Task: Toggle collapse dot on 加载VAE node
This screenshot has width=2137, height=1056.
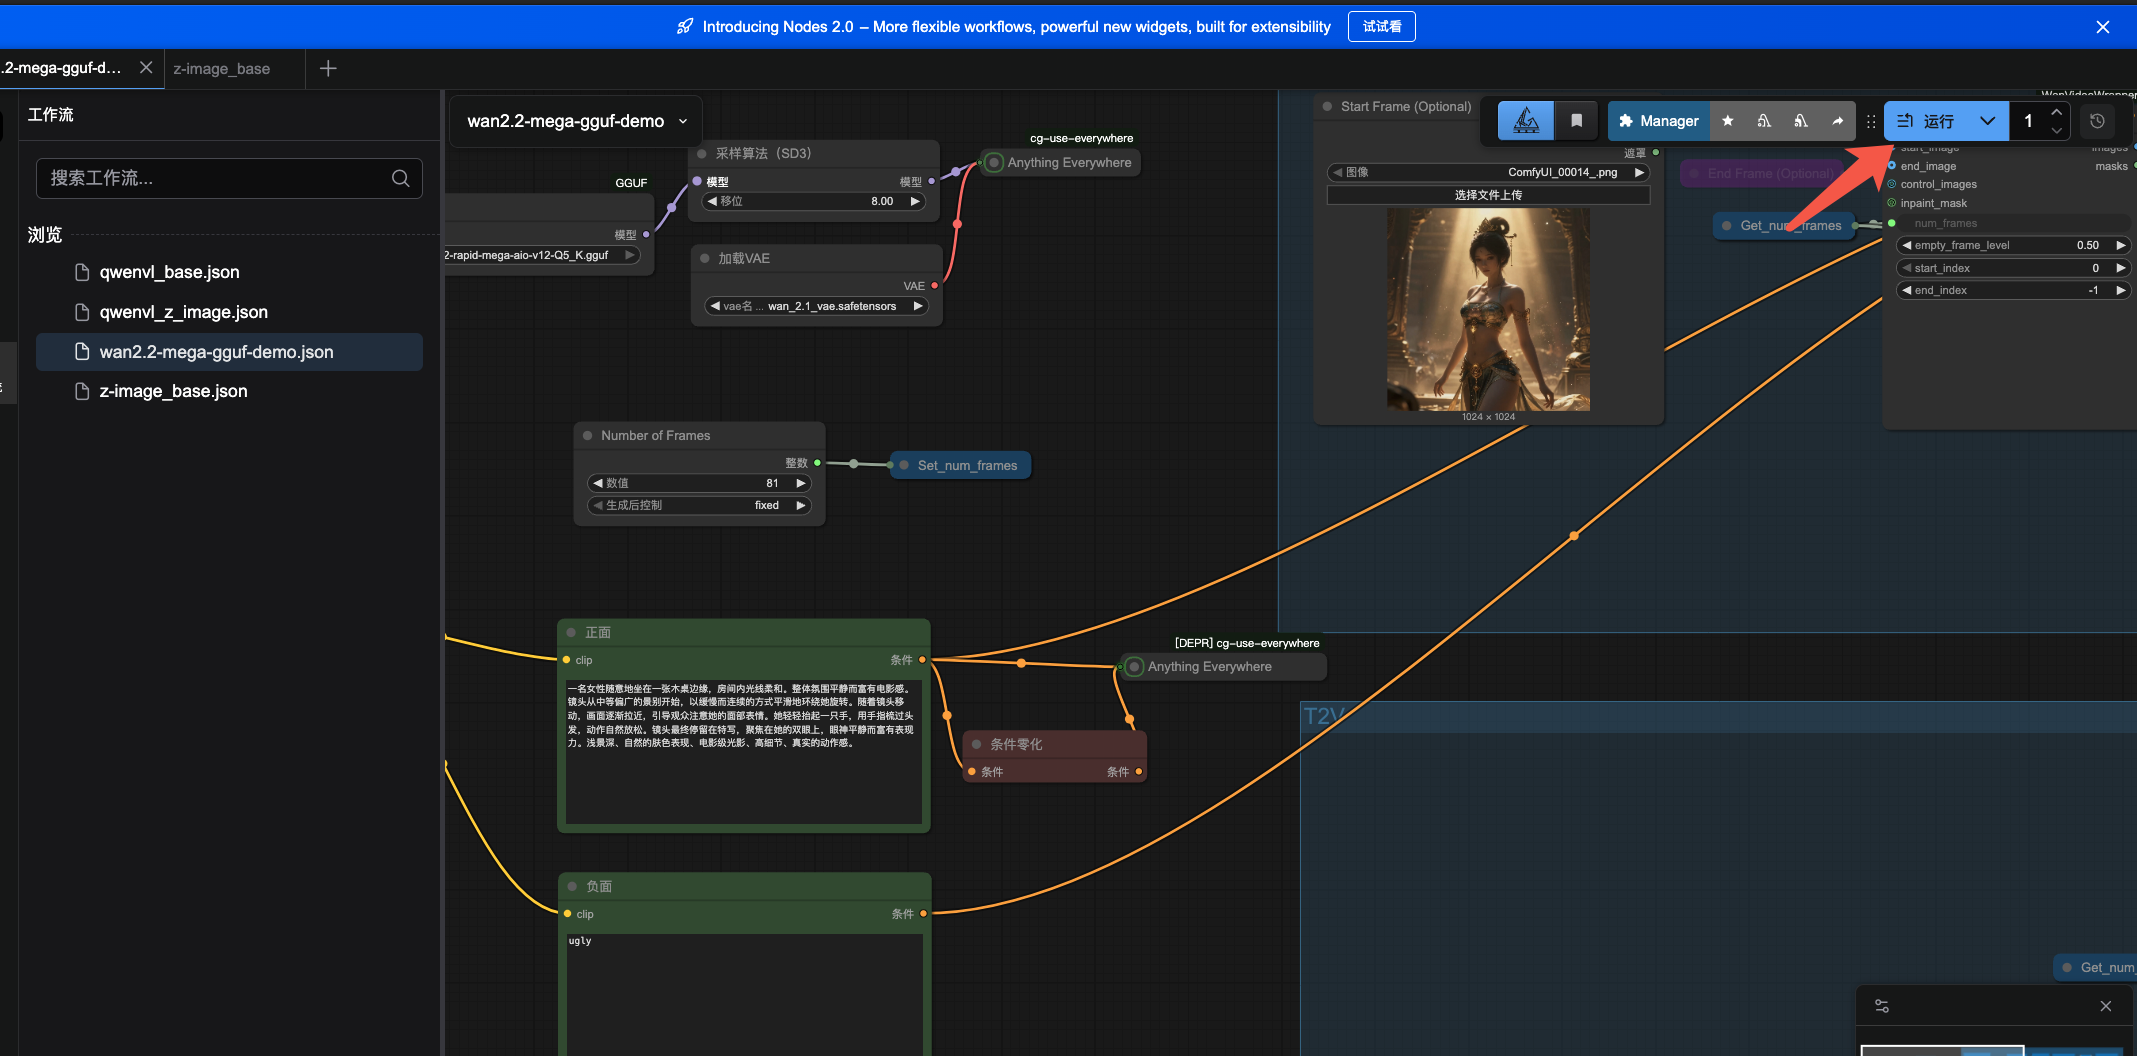Action: 705,258
